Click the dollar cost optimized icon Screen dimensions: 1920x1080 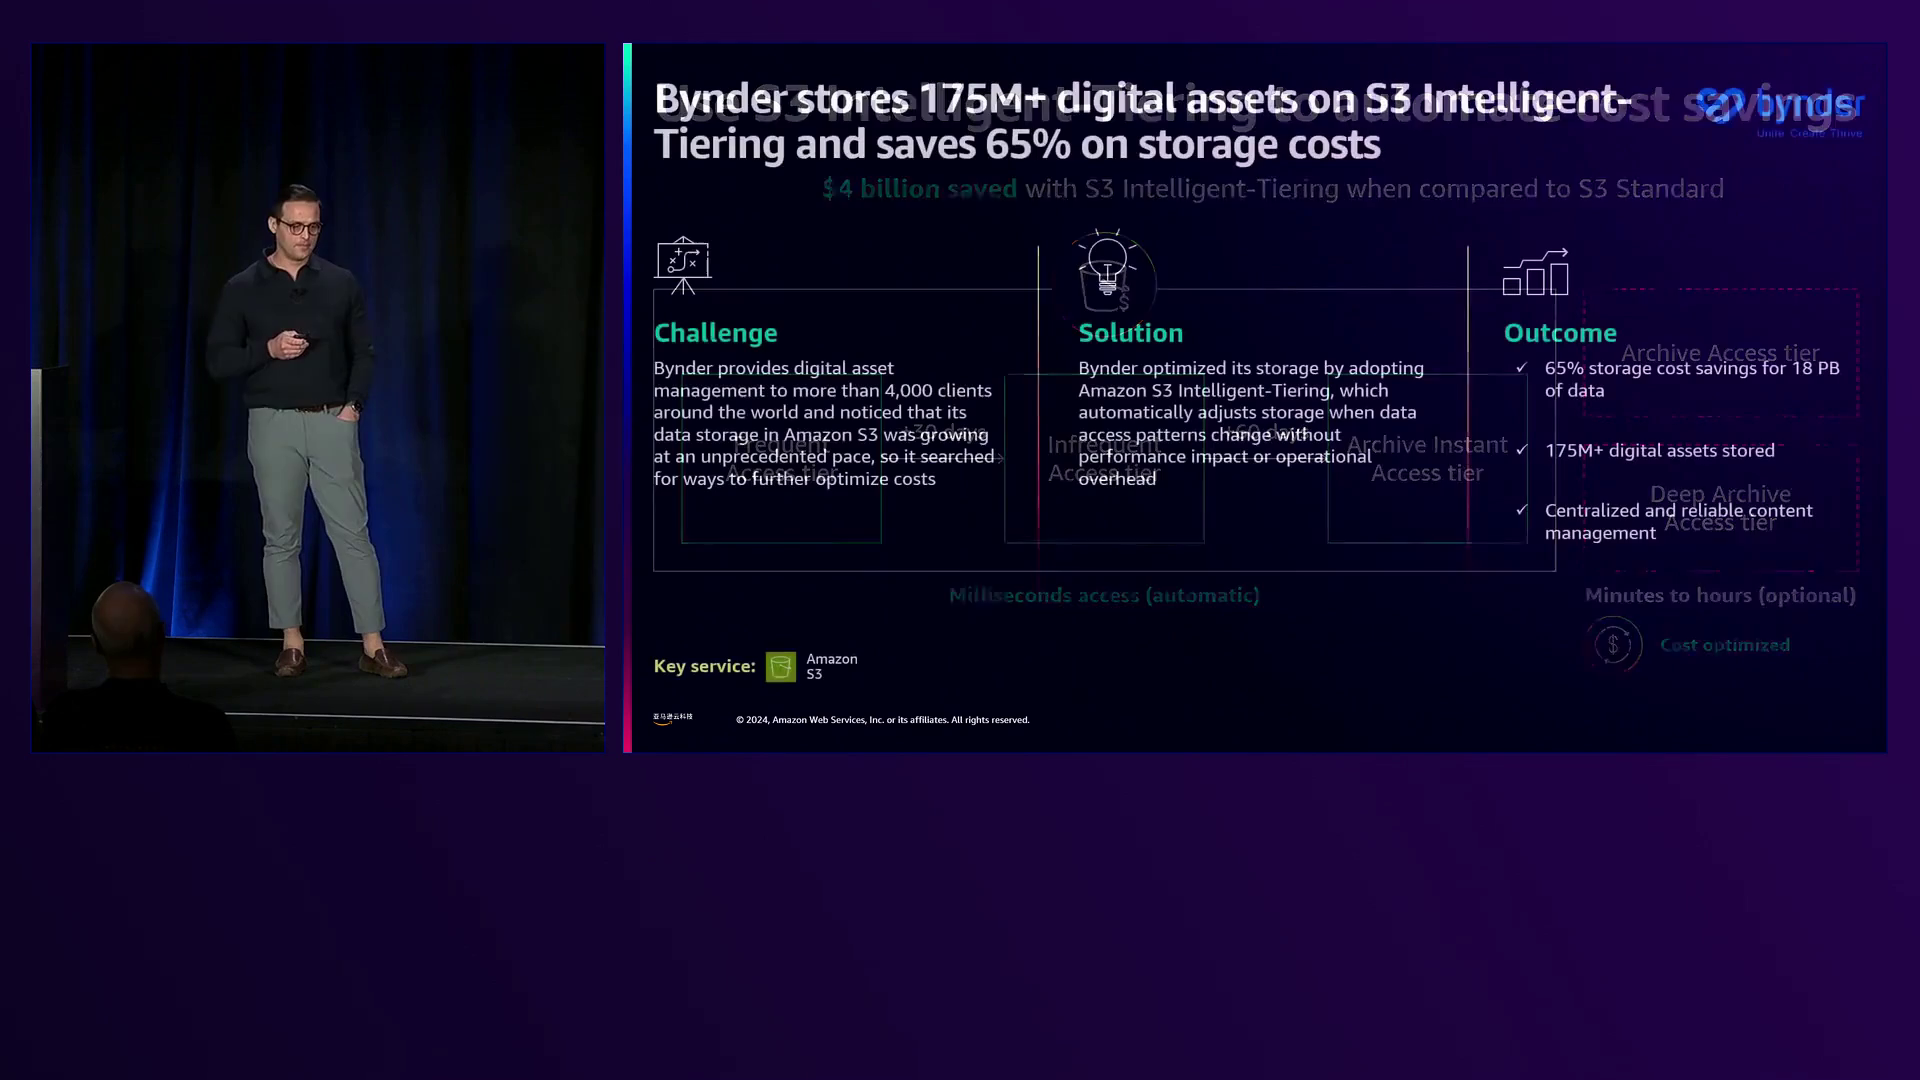1613,645
